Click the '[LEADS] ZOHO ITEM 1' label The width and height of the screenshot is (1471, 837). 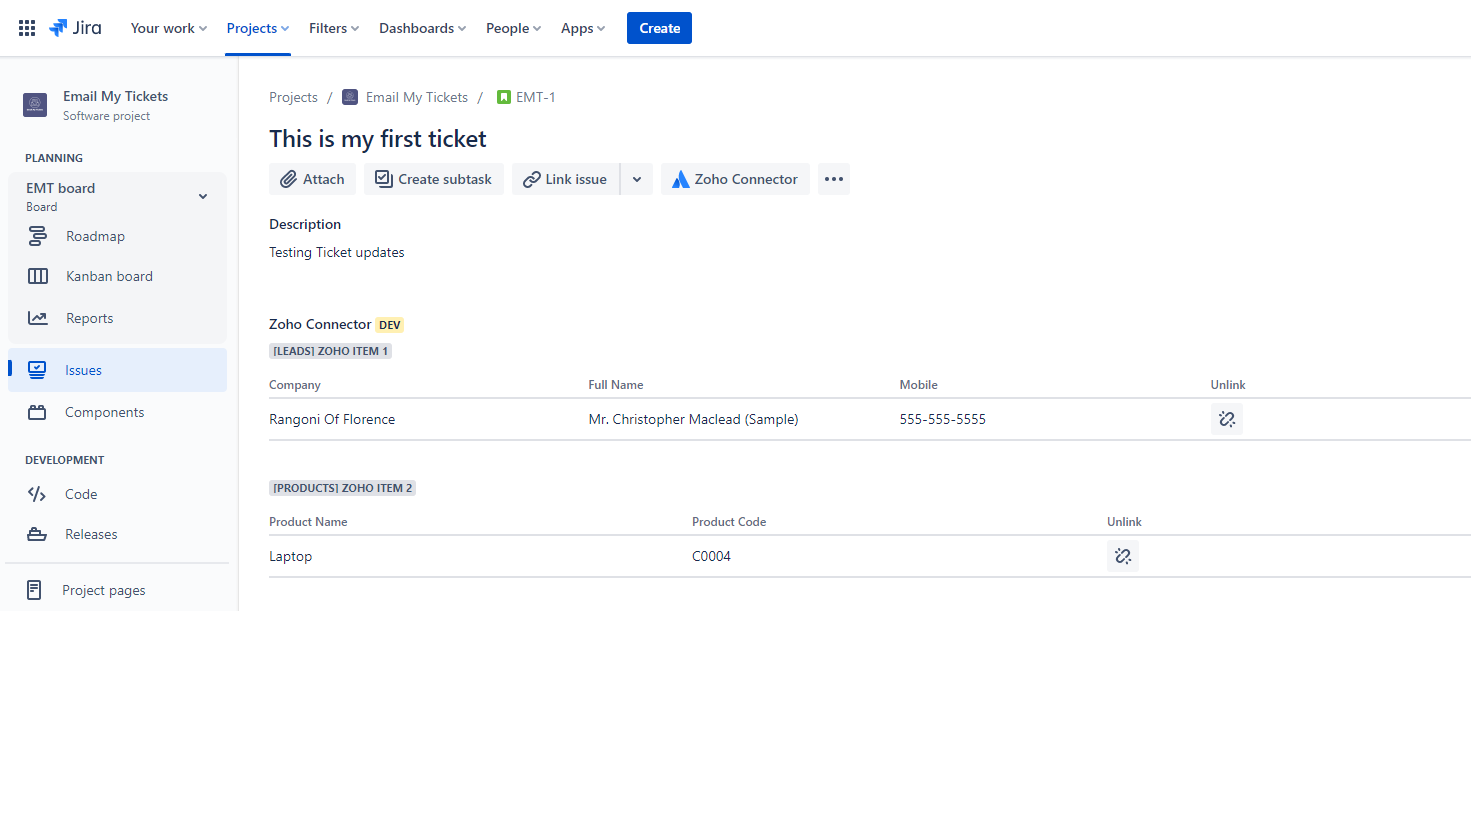point(330,351)
